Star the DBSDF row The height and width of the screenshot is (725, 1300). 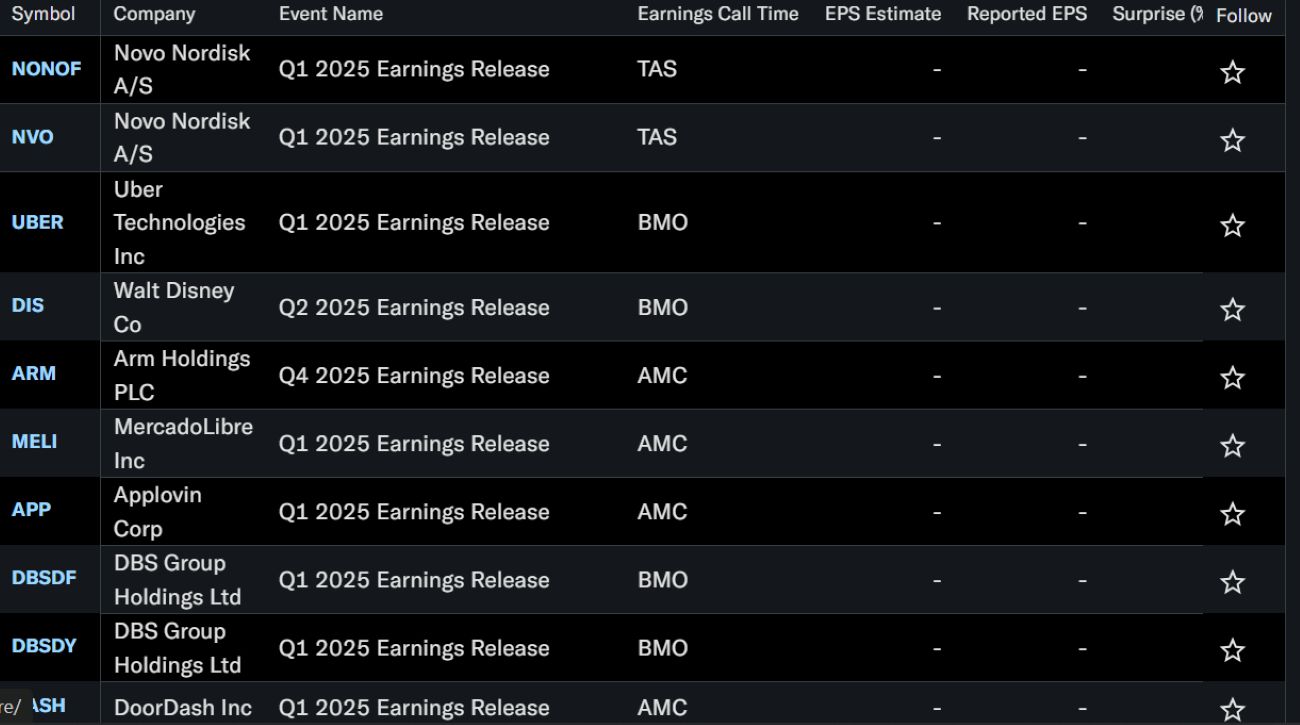[x=1232, y=581]
